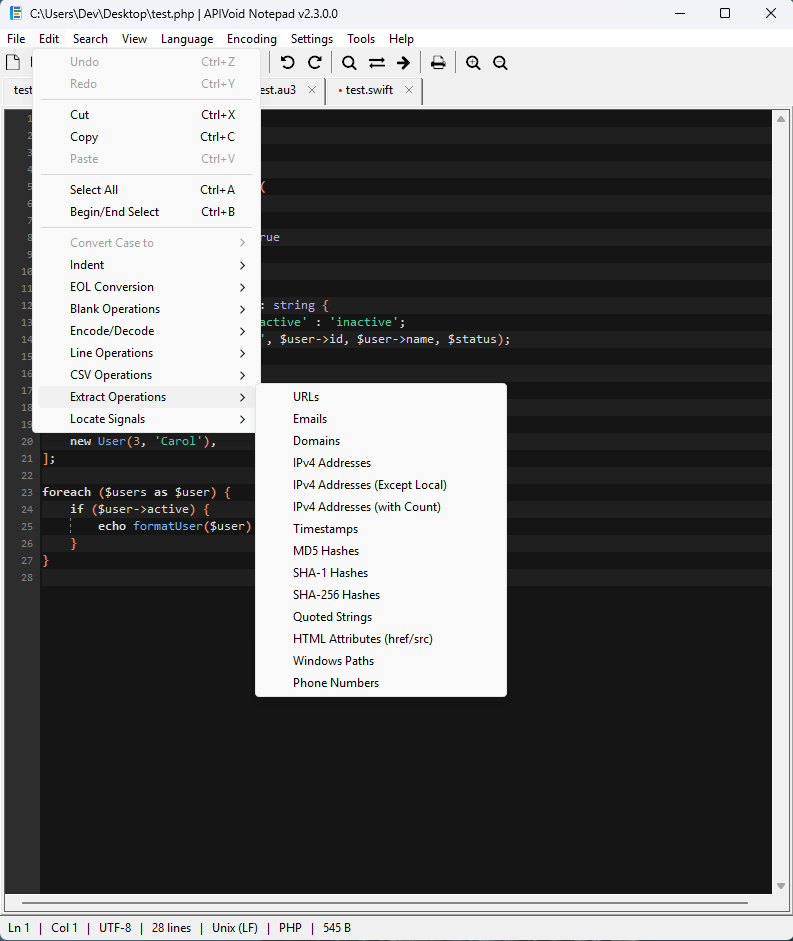Screen dimensions: 793x941
Task: Click line number 23 in the gutter
Action: [x=27, y=492]
